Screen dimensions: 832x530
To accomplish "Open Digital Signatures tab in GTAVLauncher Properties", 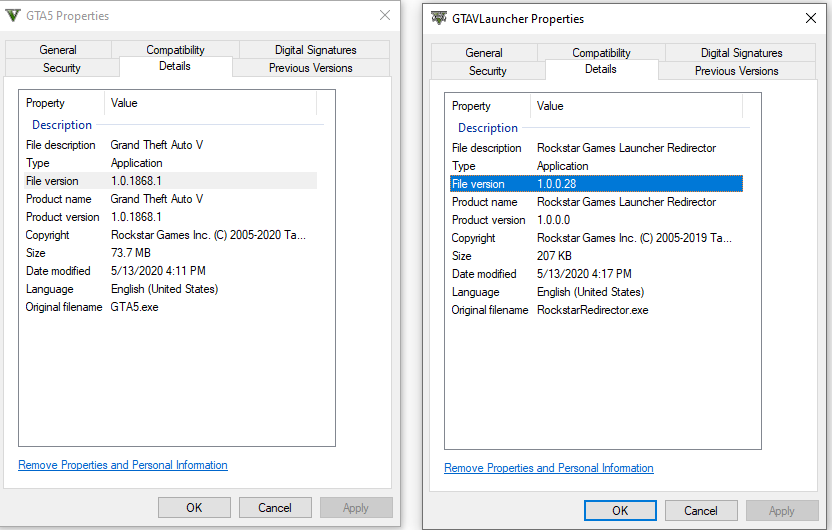I will coord(741,53).
